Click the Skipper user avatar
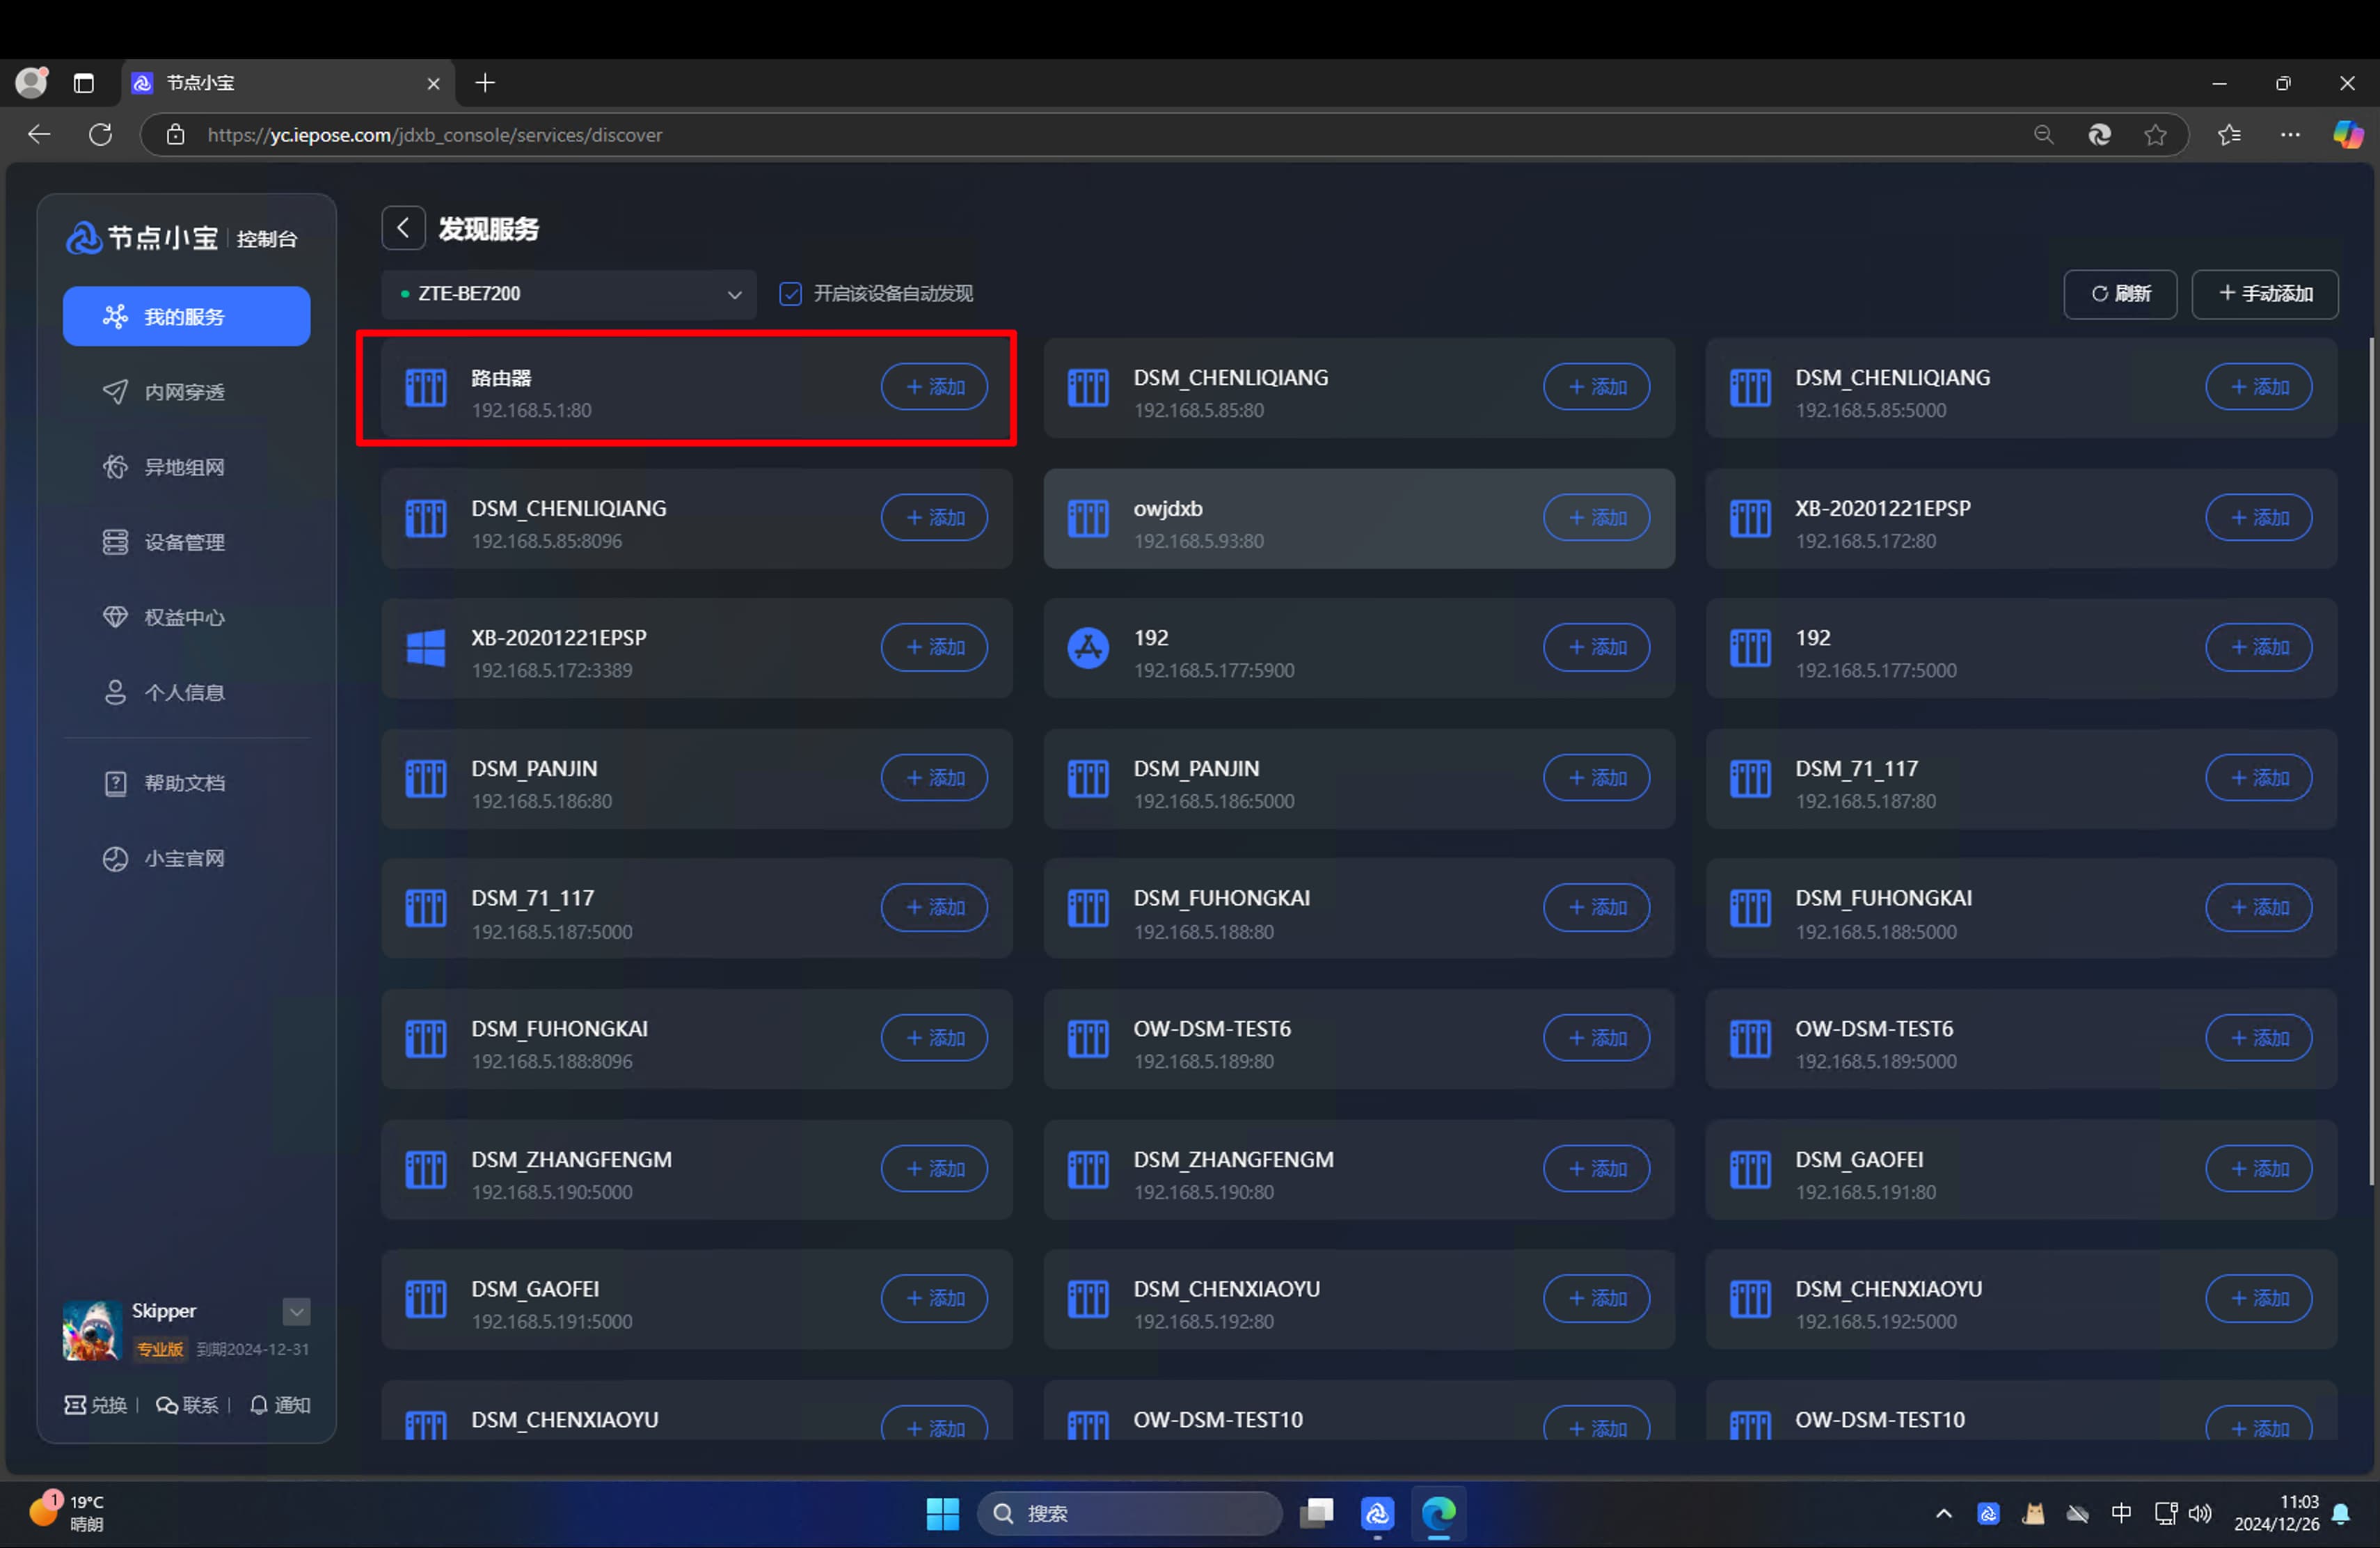Screen dimensions: 2380x1548 pyautogui.click(x=92, y=1330)
